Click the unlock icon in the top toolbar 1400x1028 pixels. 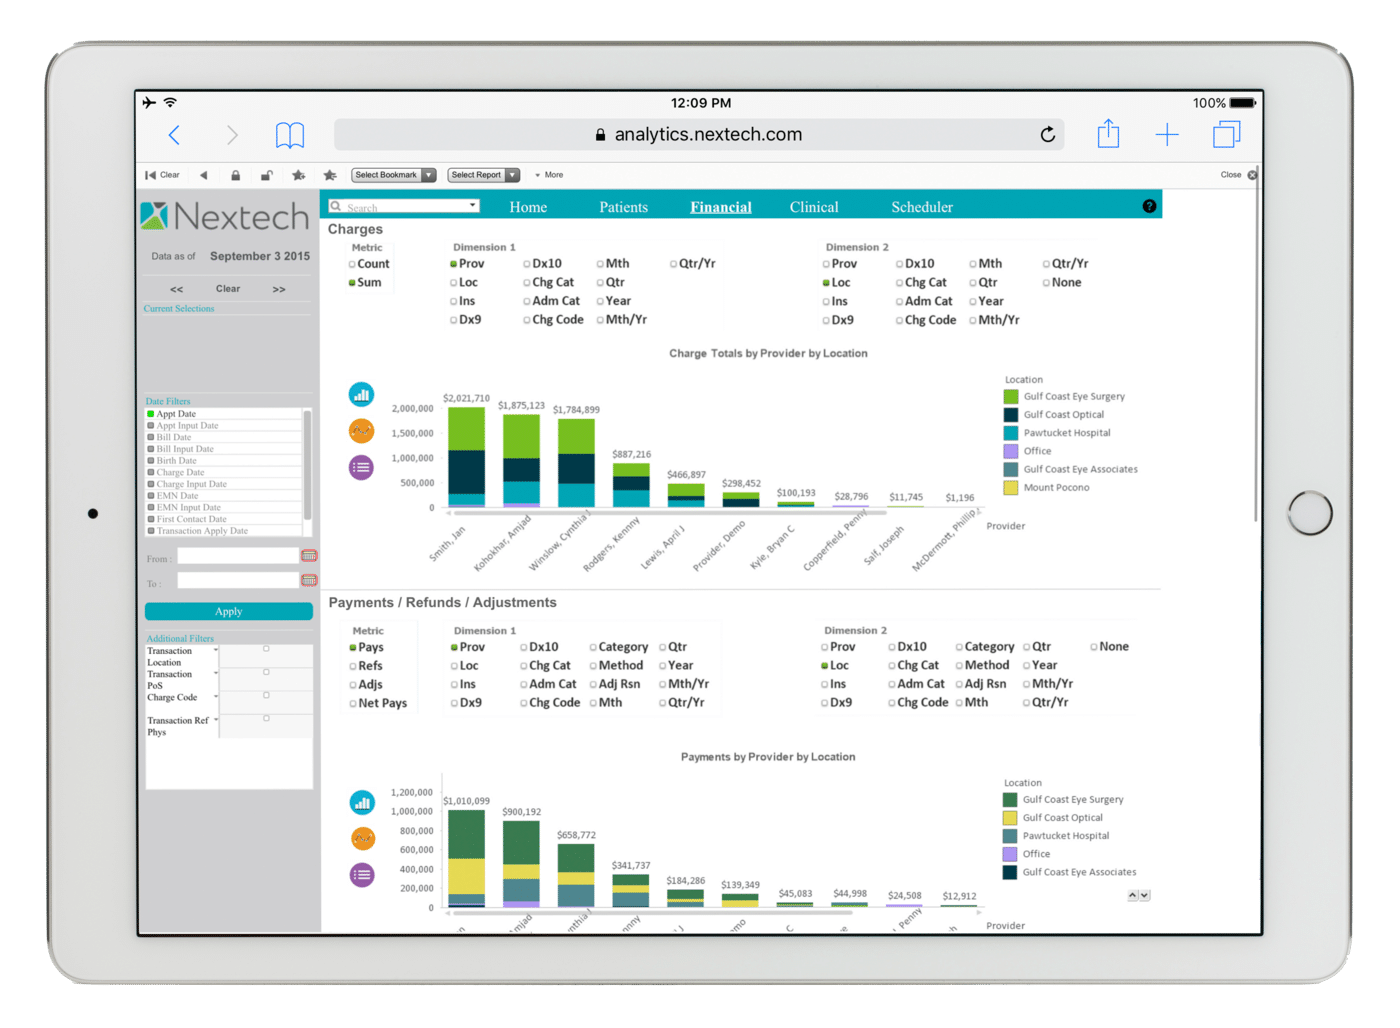click(x=266, y=175)
